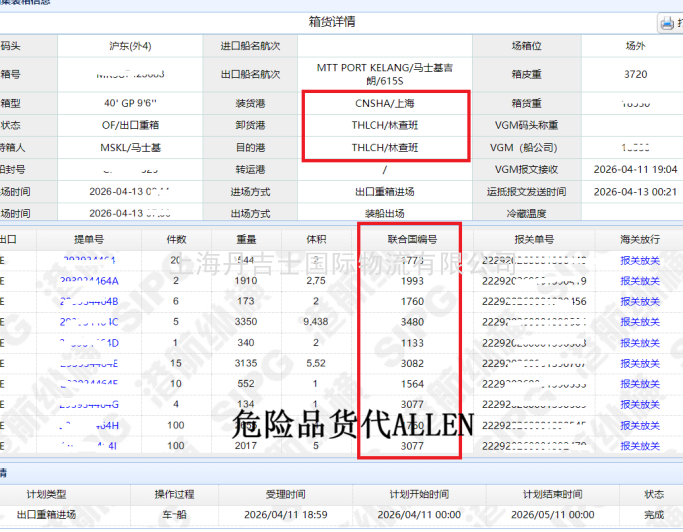Viewport: 683px width, 532px height.
Task: Click 报关放关 link in the UN 1993 row
Action: pos(640,281)
